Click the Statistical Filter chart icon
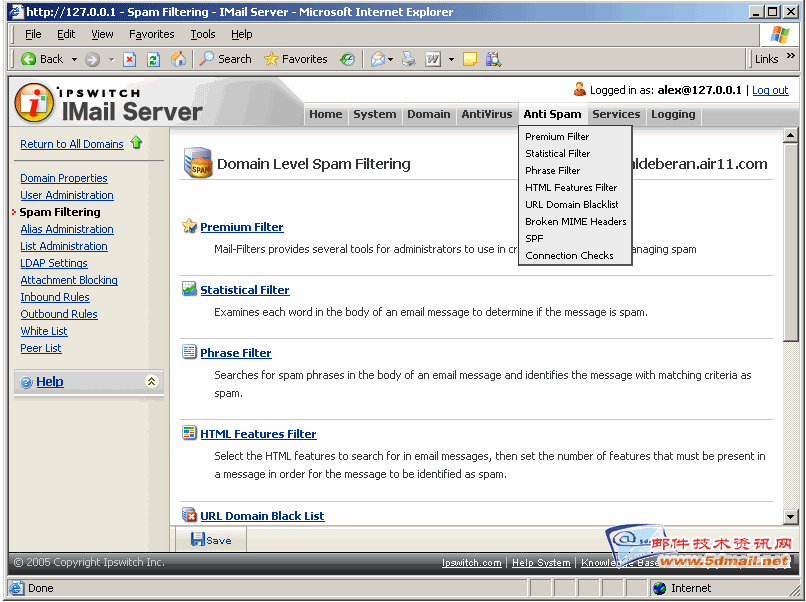This screenshot has width=806, height=602. [189, 289]
